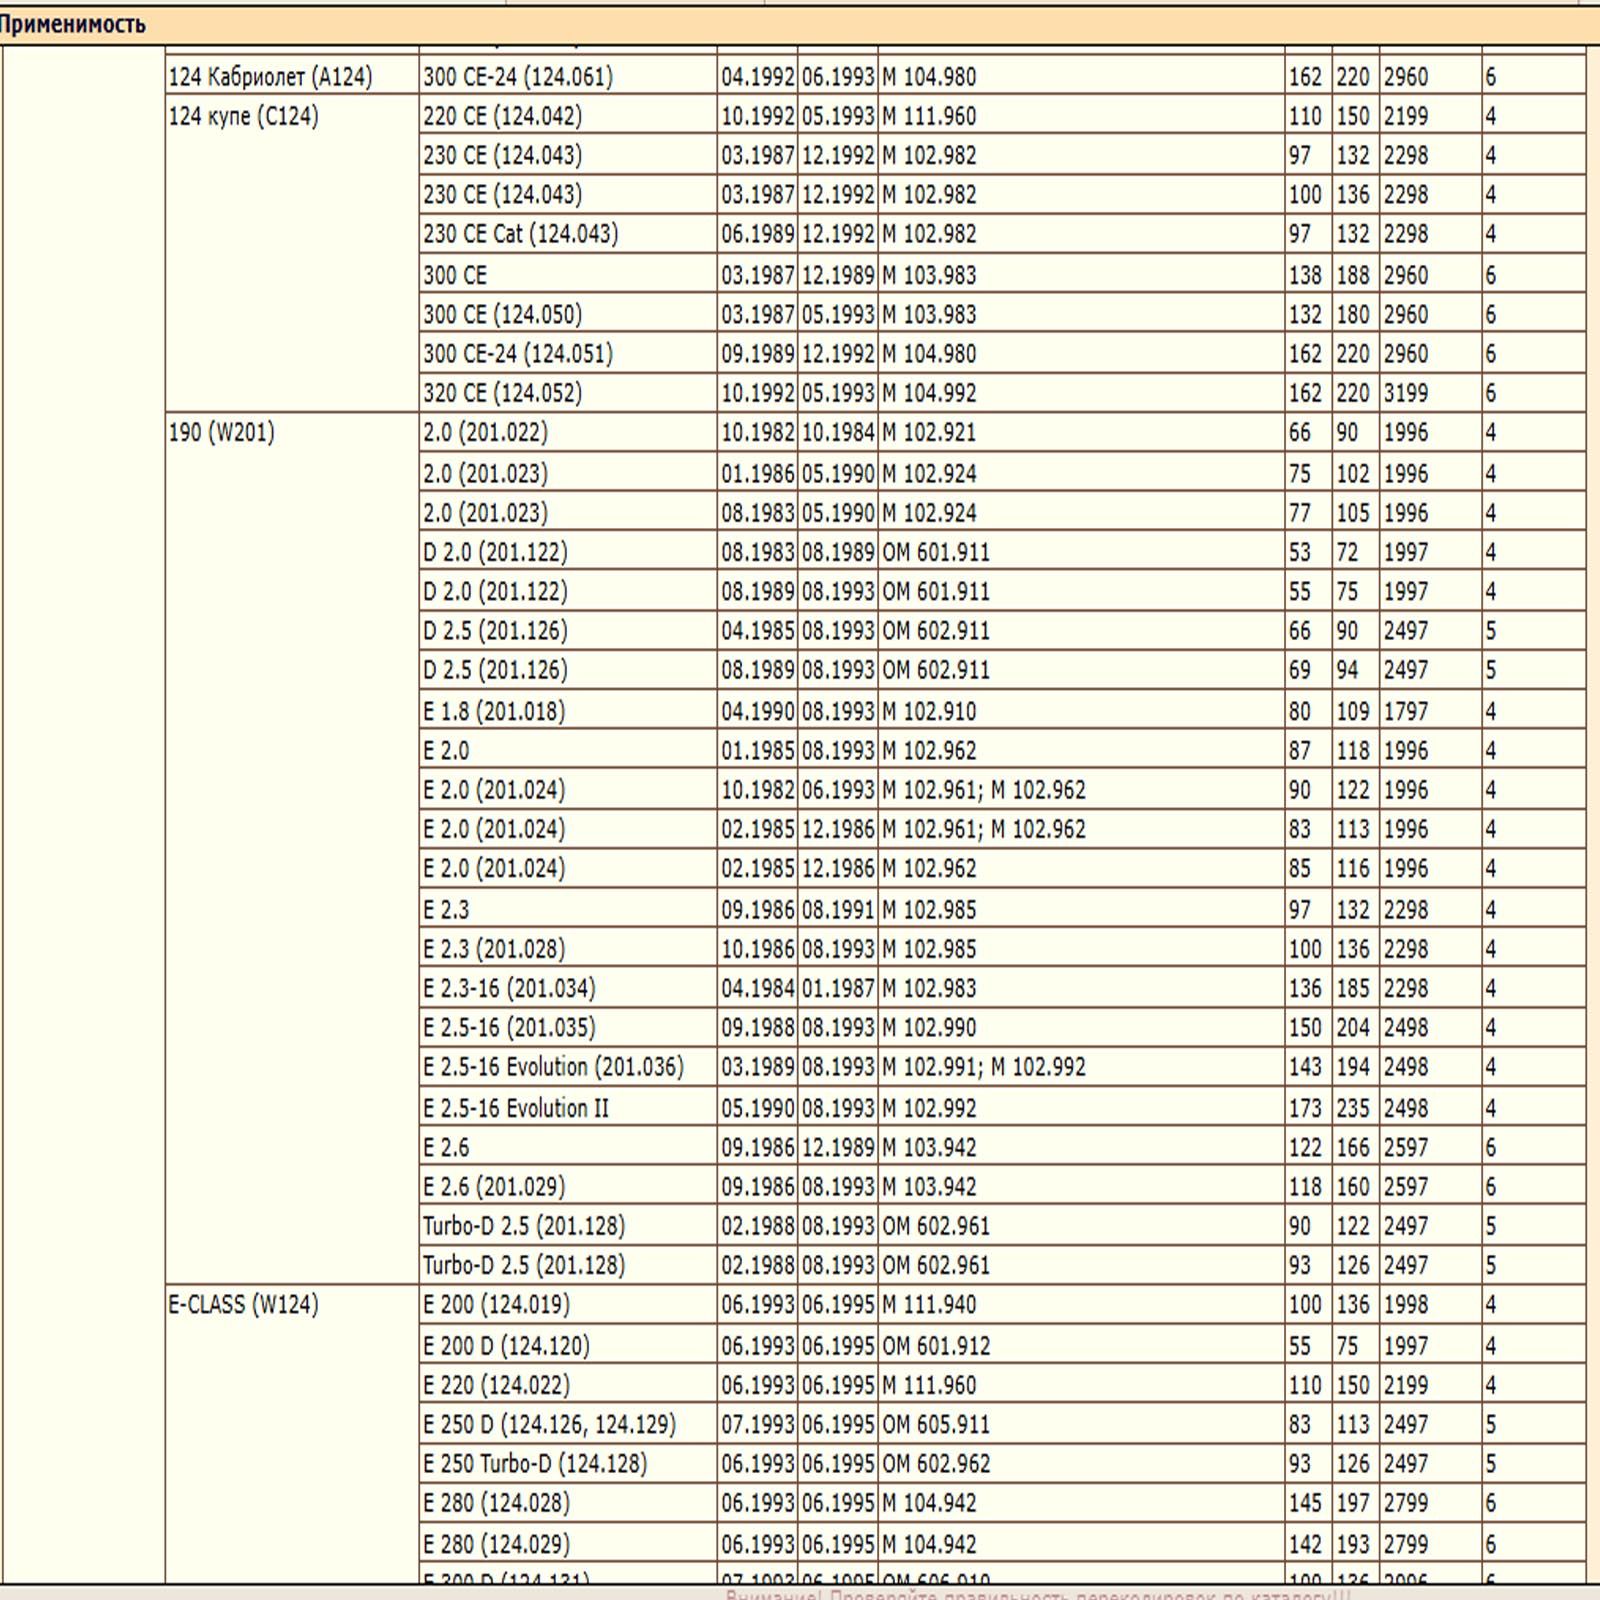Click the E 280 (124.028) cell
Viewport: 1600px width, 1600px height.
(x=568, y=1502)
